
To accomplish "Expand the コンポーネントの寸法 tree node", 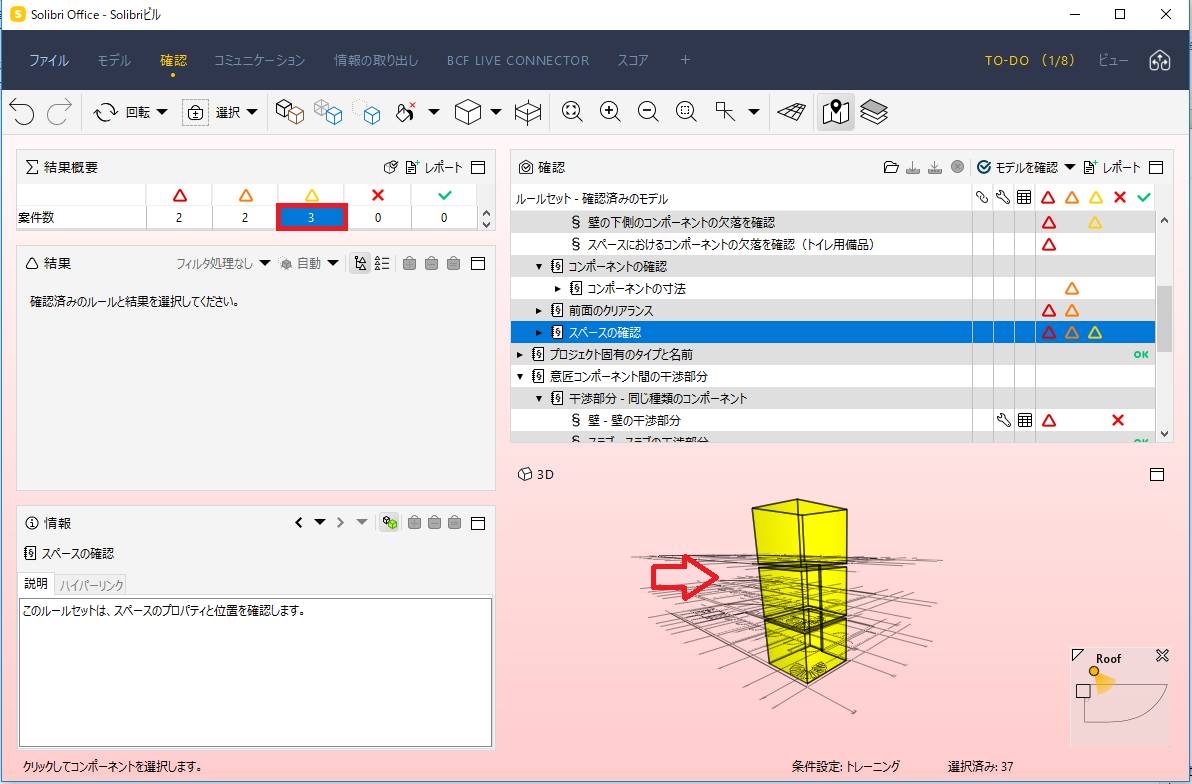I will tap(557, 289).
